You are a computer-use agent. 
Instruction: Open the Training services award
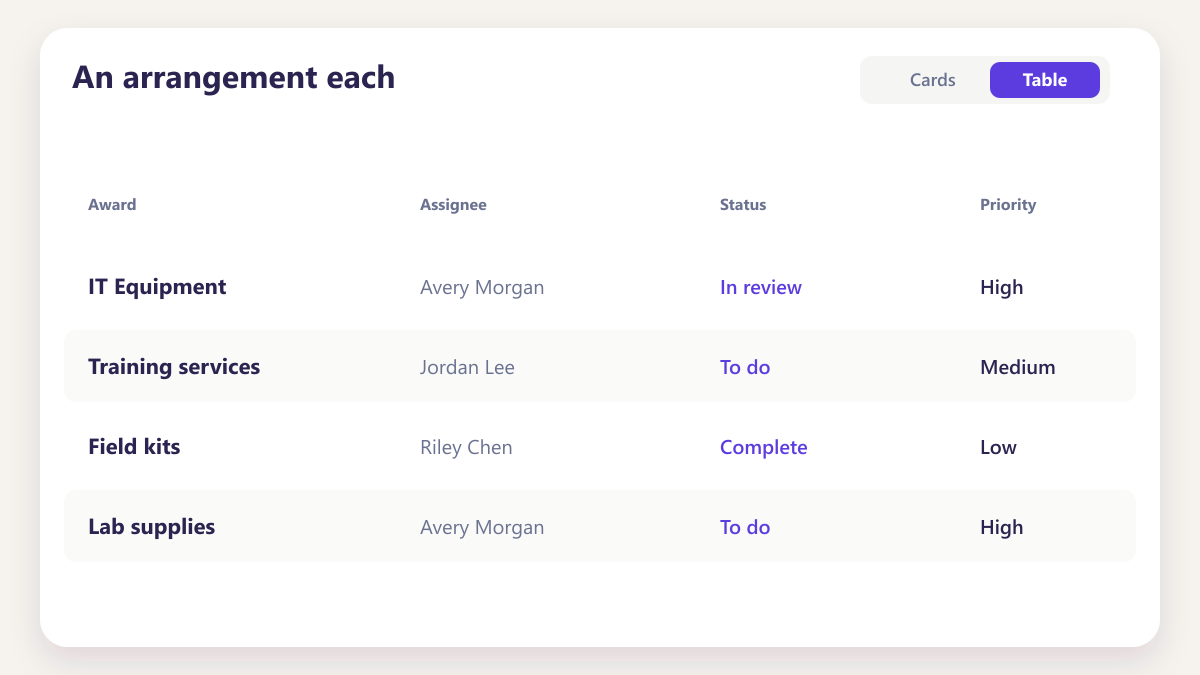174,367
